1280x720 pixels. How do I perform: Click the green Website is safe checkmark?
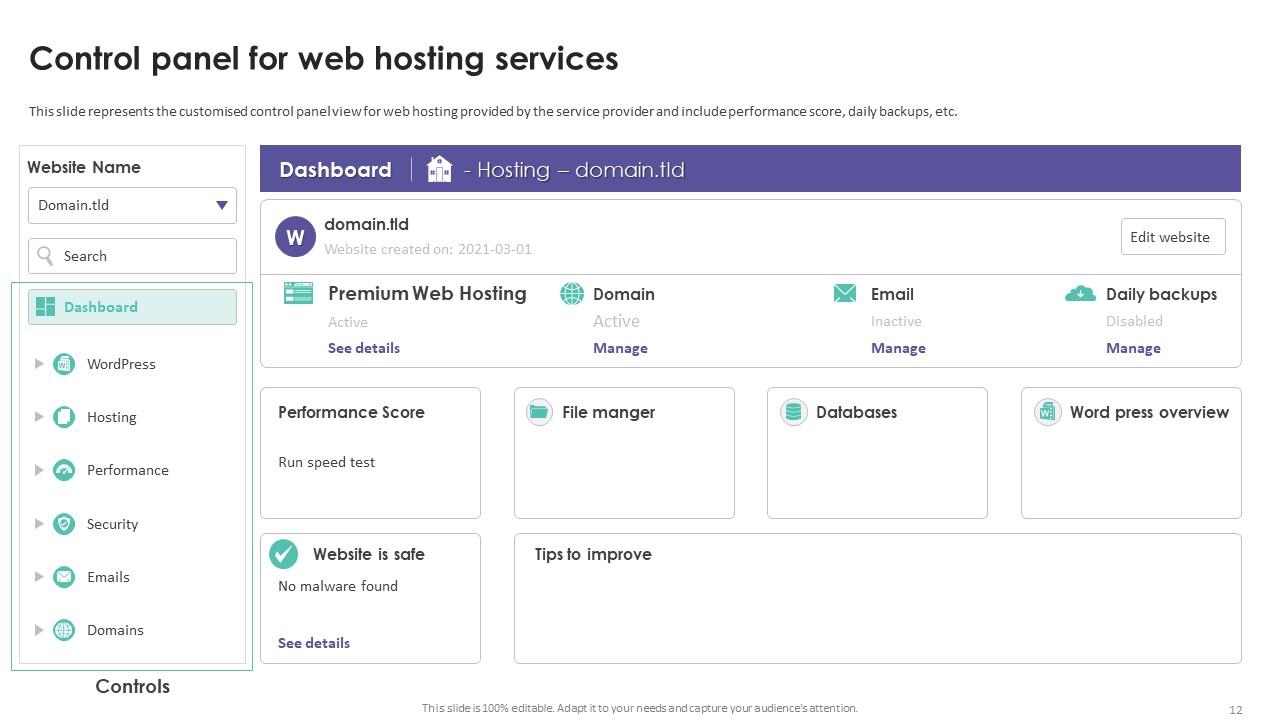(284, 554)
